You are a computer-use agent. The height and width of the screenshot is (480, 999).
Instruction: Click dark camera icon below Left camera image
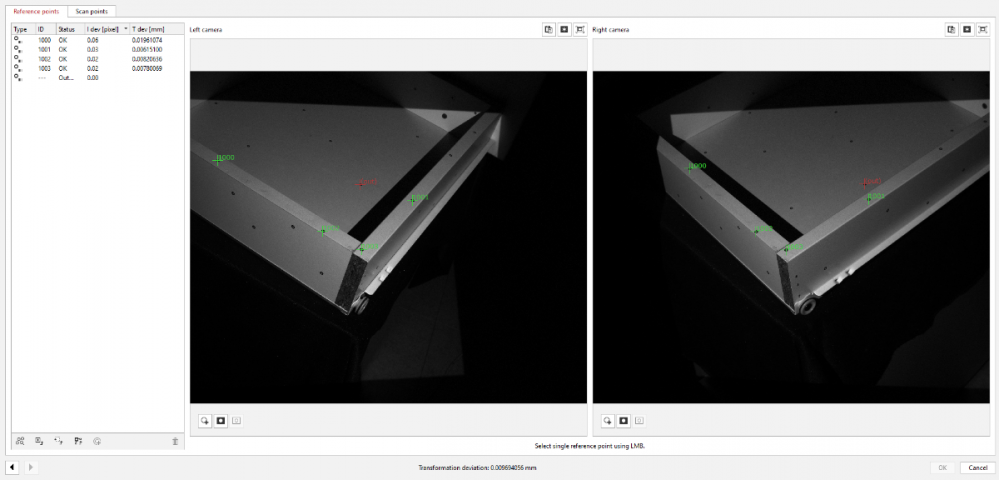click(220, 421)
